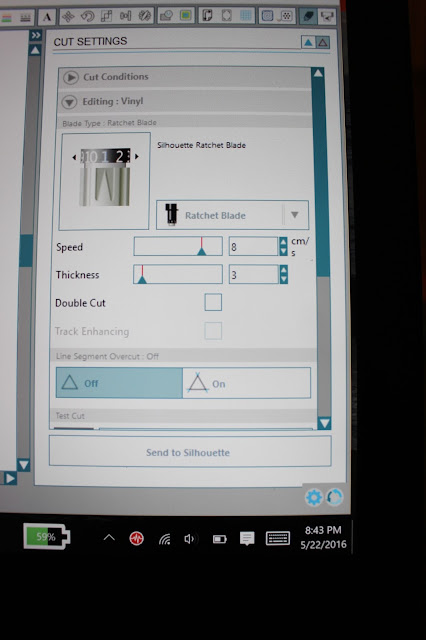Open the volume speaker tray icon

click(x=189, y=539)
